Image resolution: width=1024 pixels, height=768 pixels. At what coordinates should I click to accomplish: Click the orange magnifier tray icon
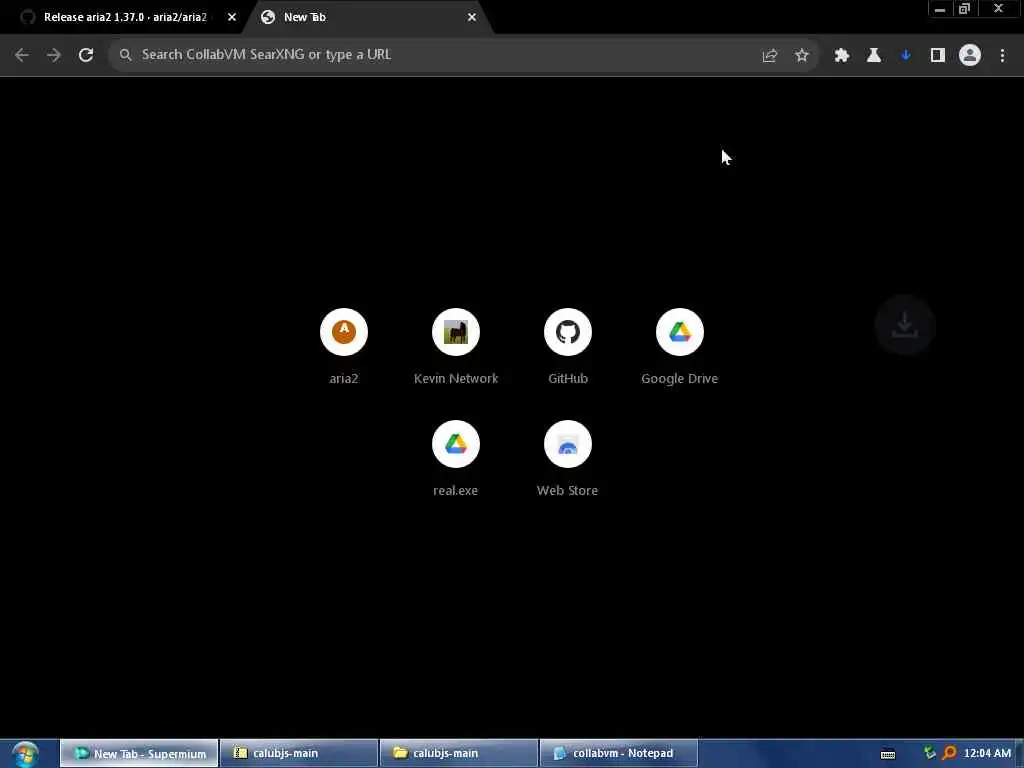coord(949,754)
